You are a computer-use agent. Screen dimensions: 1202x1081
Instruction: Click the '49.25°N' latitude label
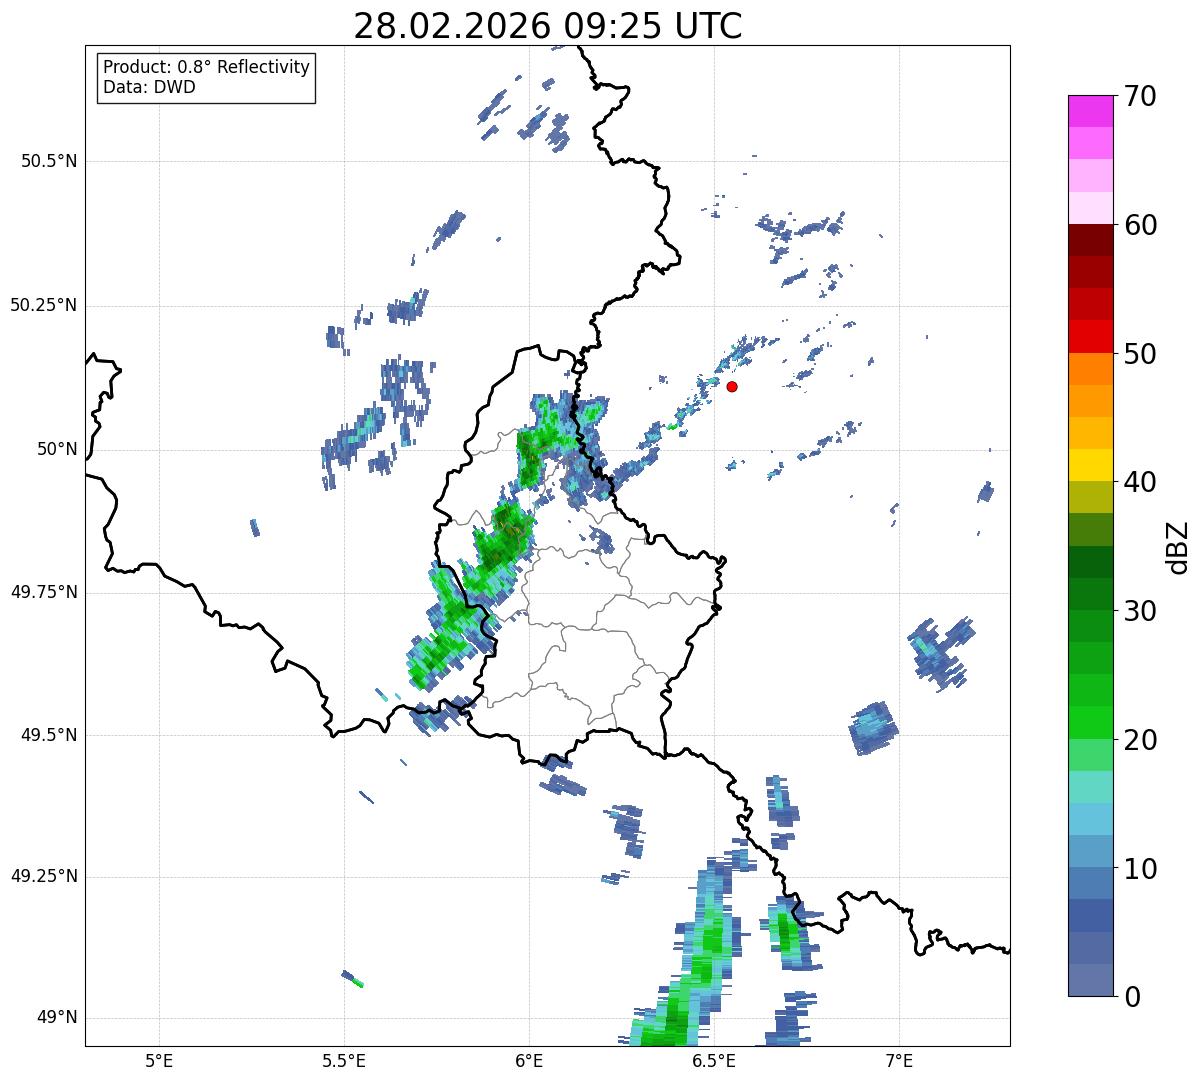pyautogui.click(x=43, y=876)
